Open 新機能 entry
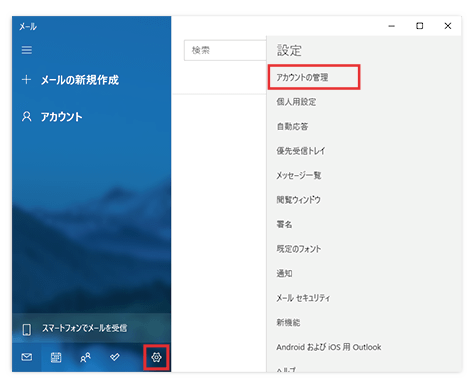 [x=288, y=322]
